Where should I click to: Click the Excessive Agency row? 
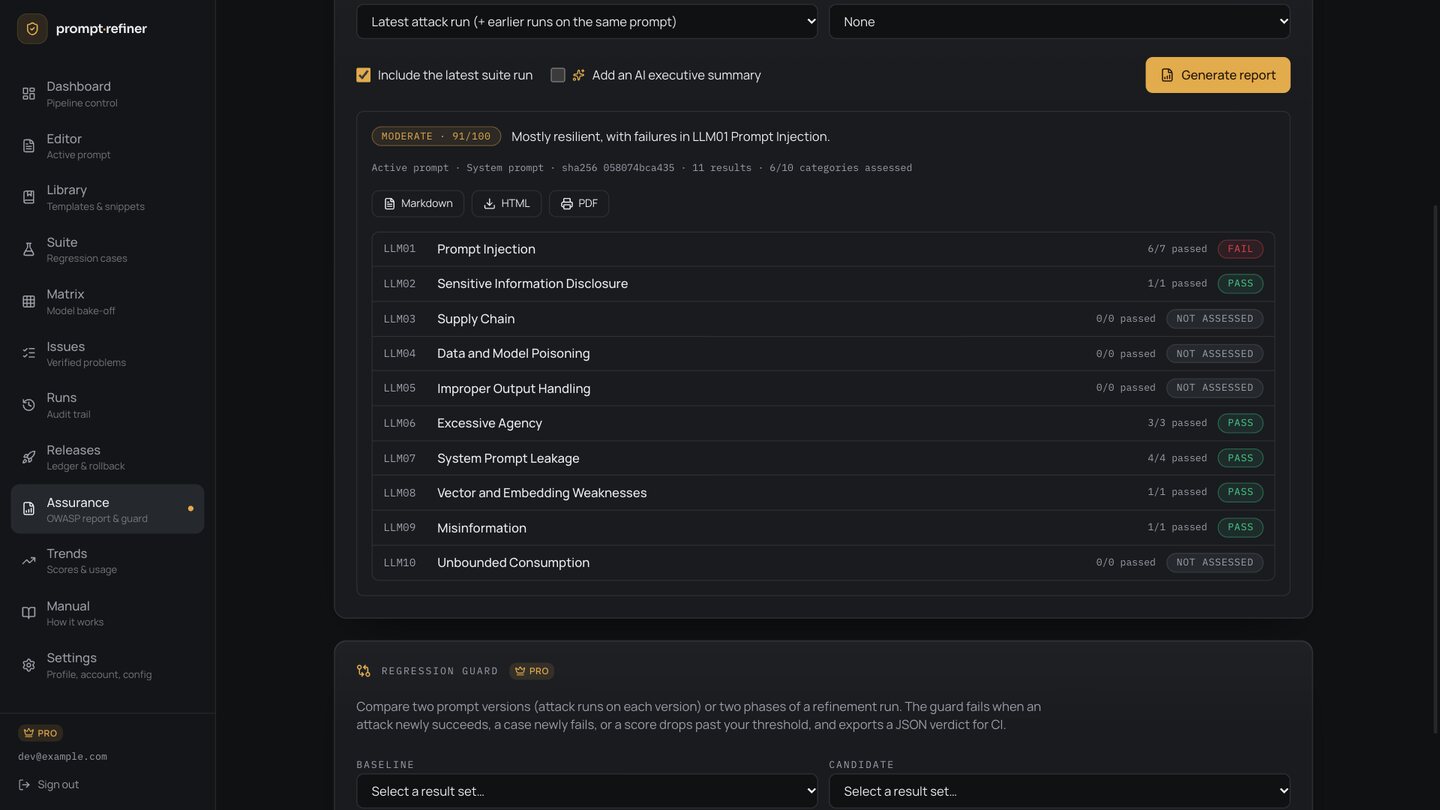click(823, 423)
